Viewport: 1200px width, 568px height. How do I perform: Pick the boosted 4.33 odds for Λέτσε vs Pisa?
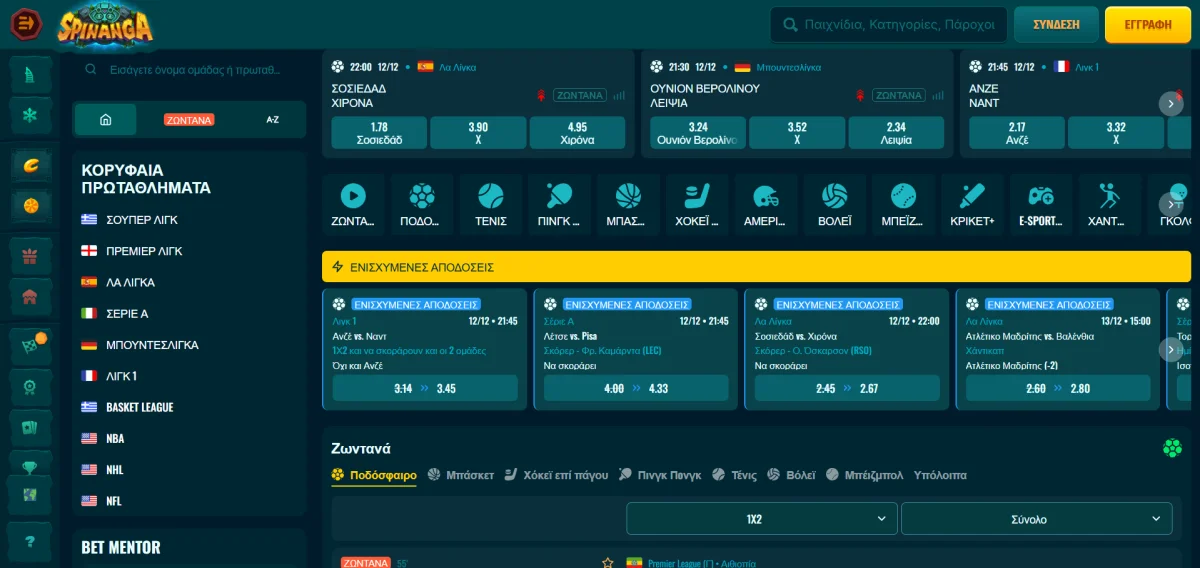click(x=636, y=388)
